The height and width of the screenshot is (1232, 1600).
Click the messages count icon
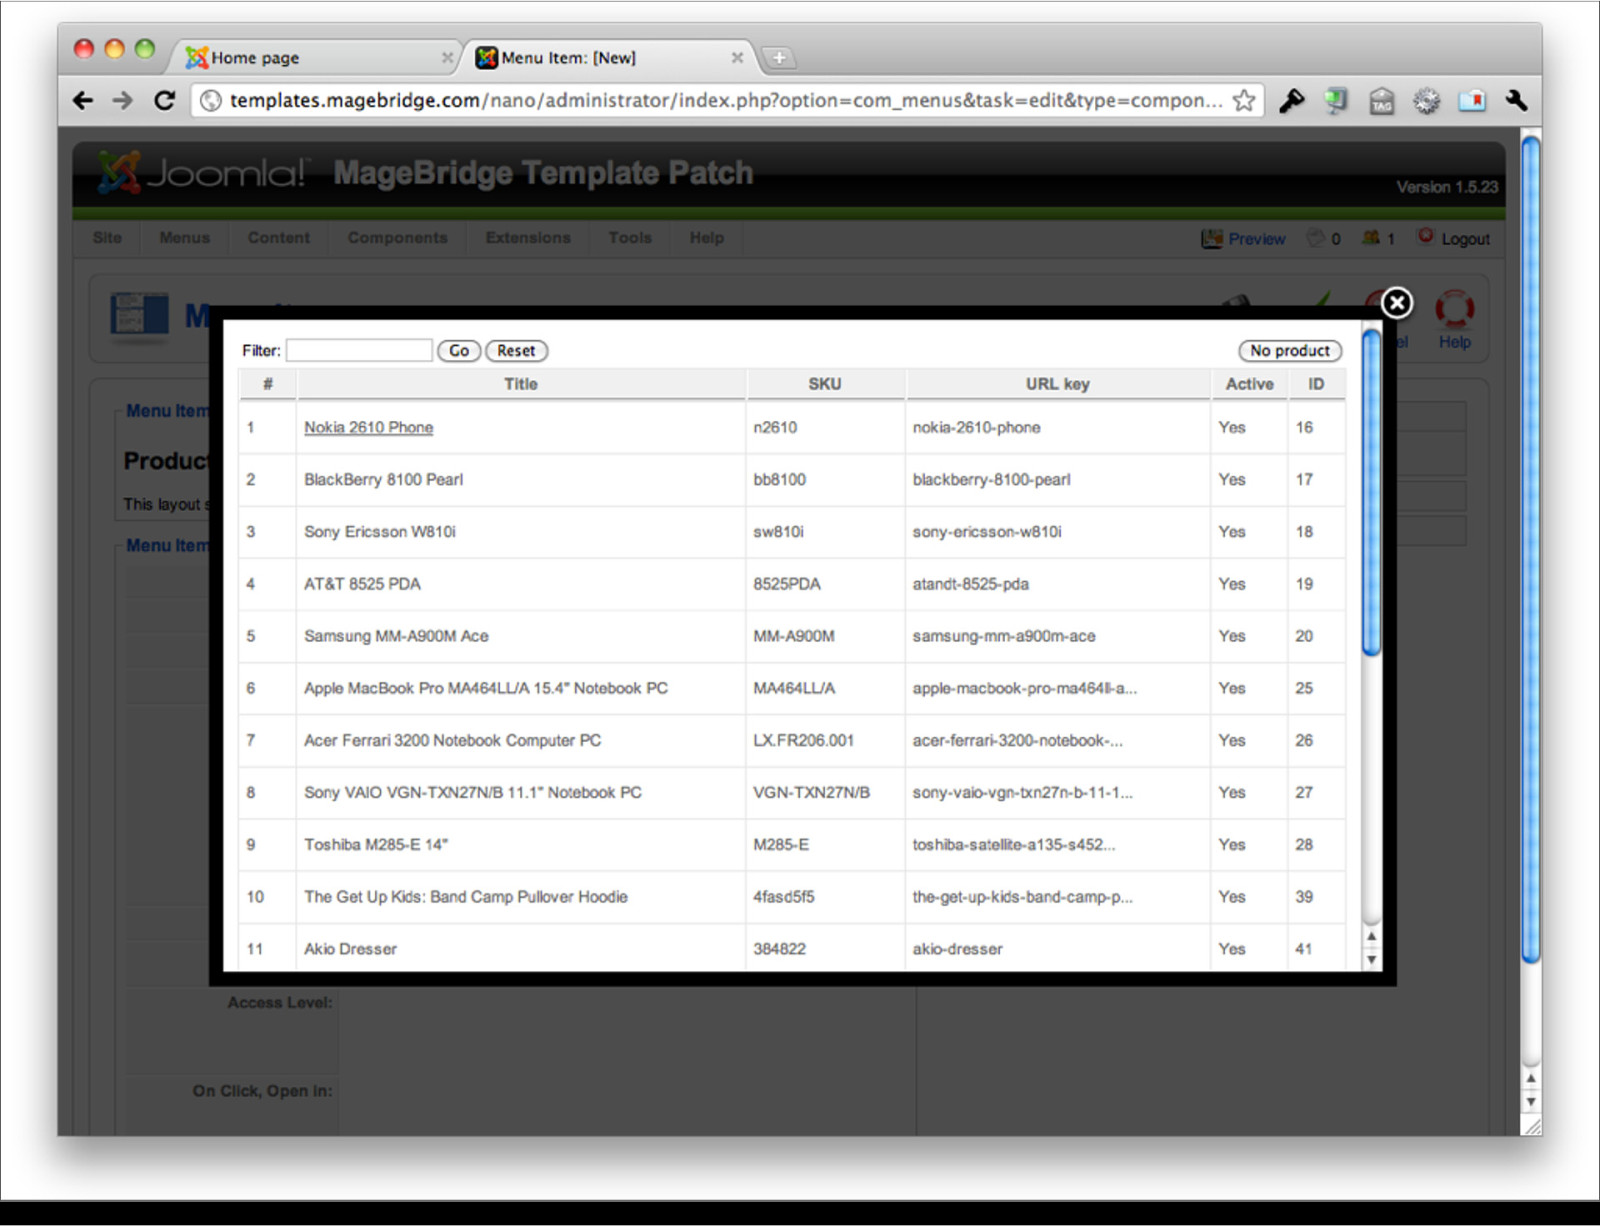(1316, 238)
